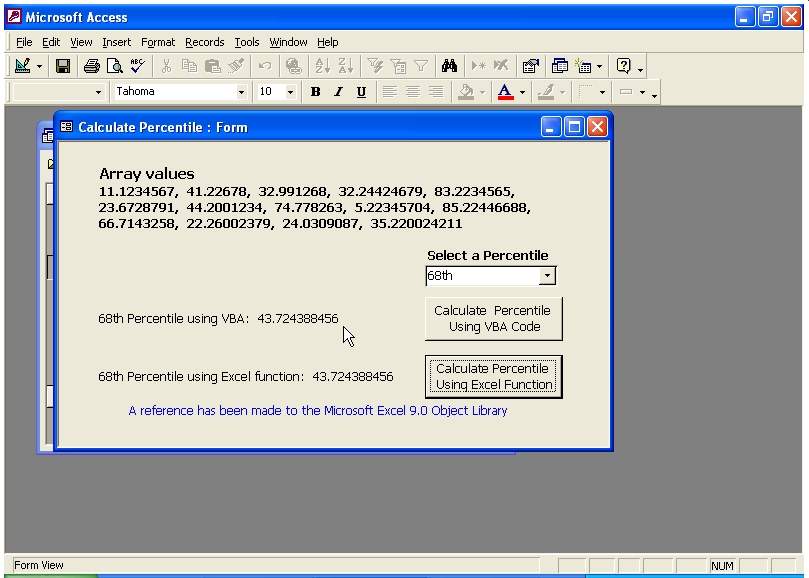Open the font size 10 dropdown

290,92
